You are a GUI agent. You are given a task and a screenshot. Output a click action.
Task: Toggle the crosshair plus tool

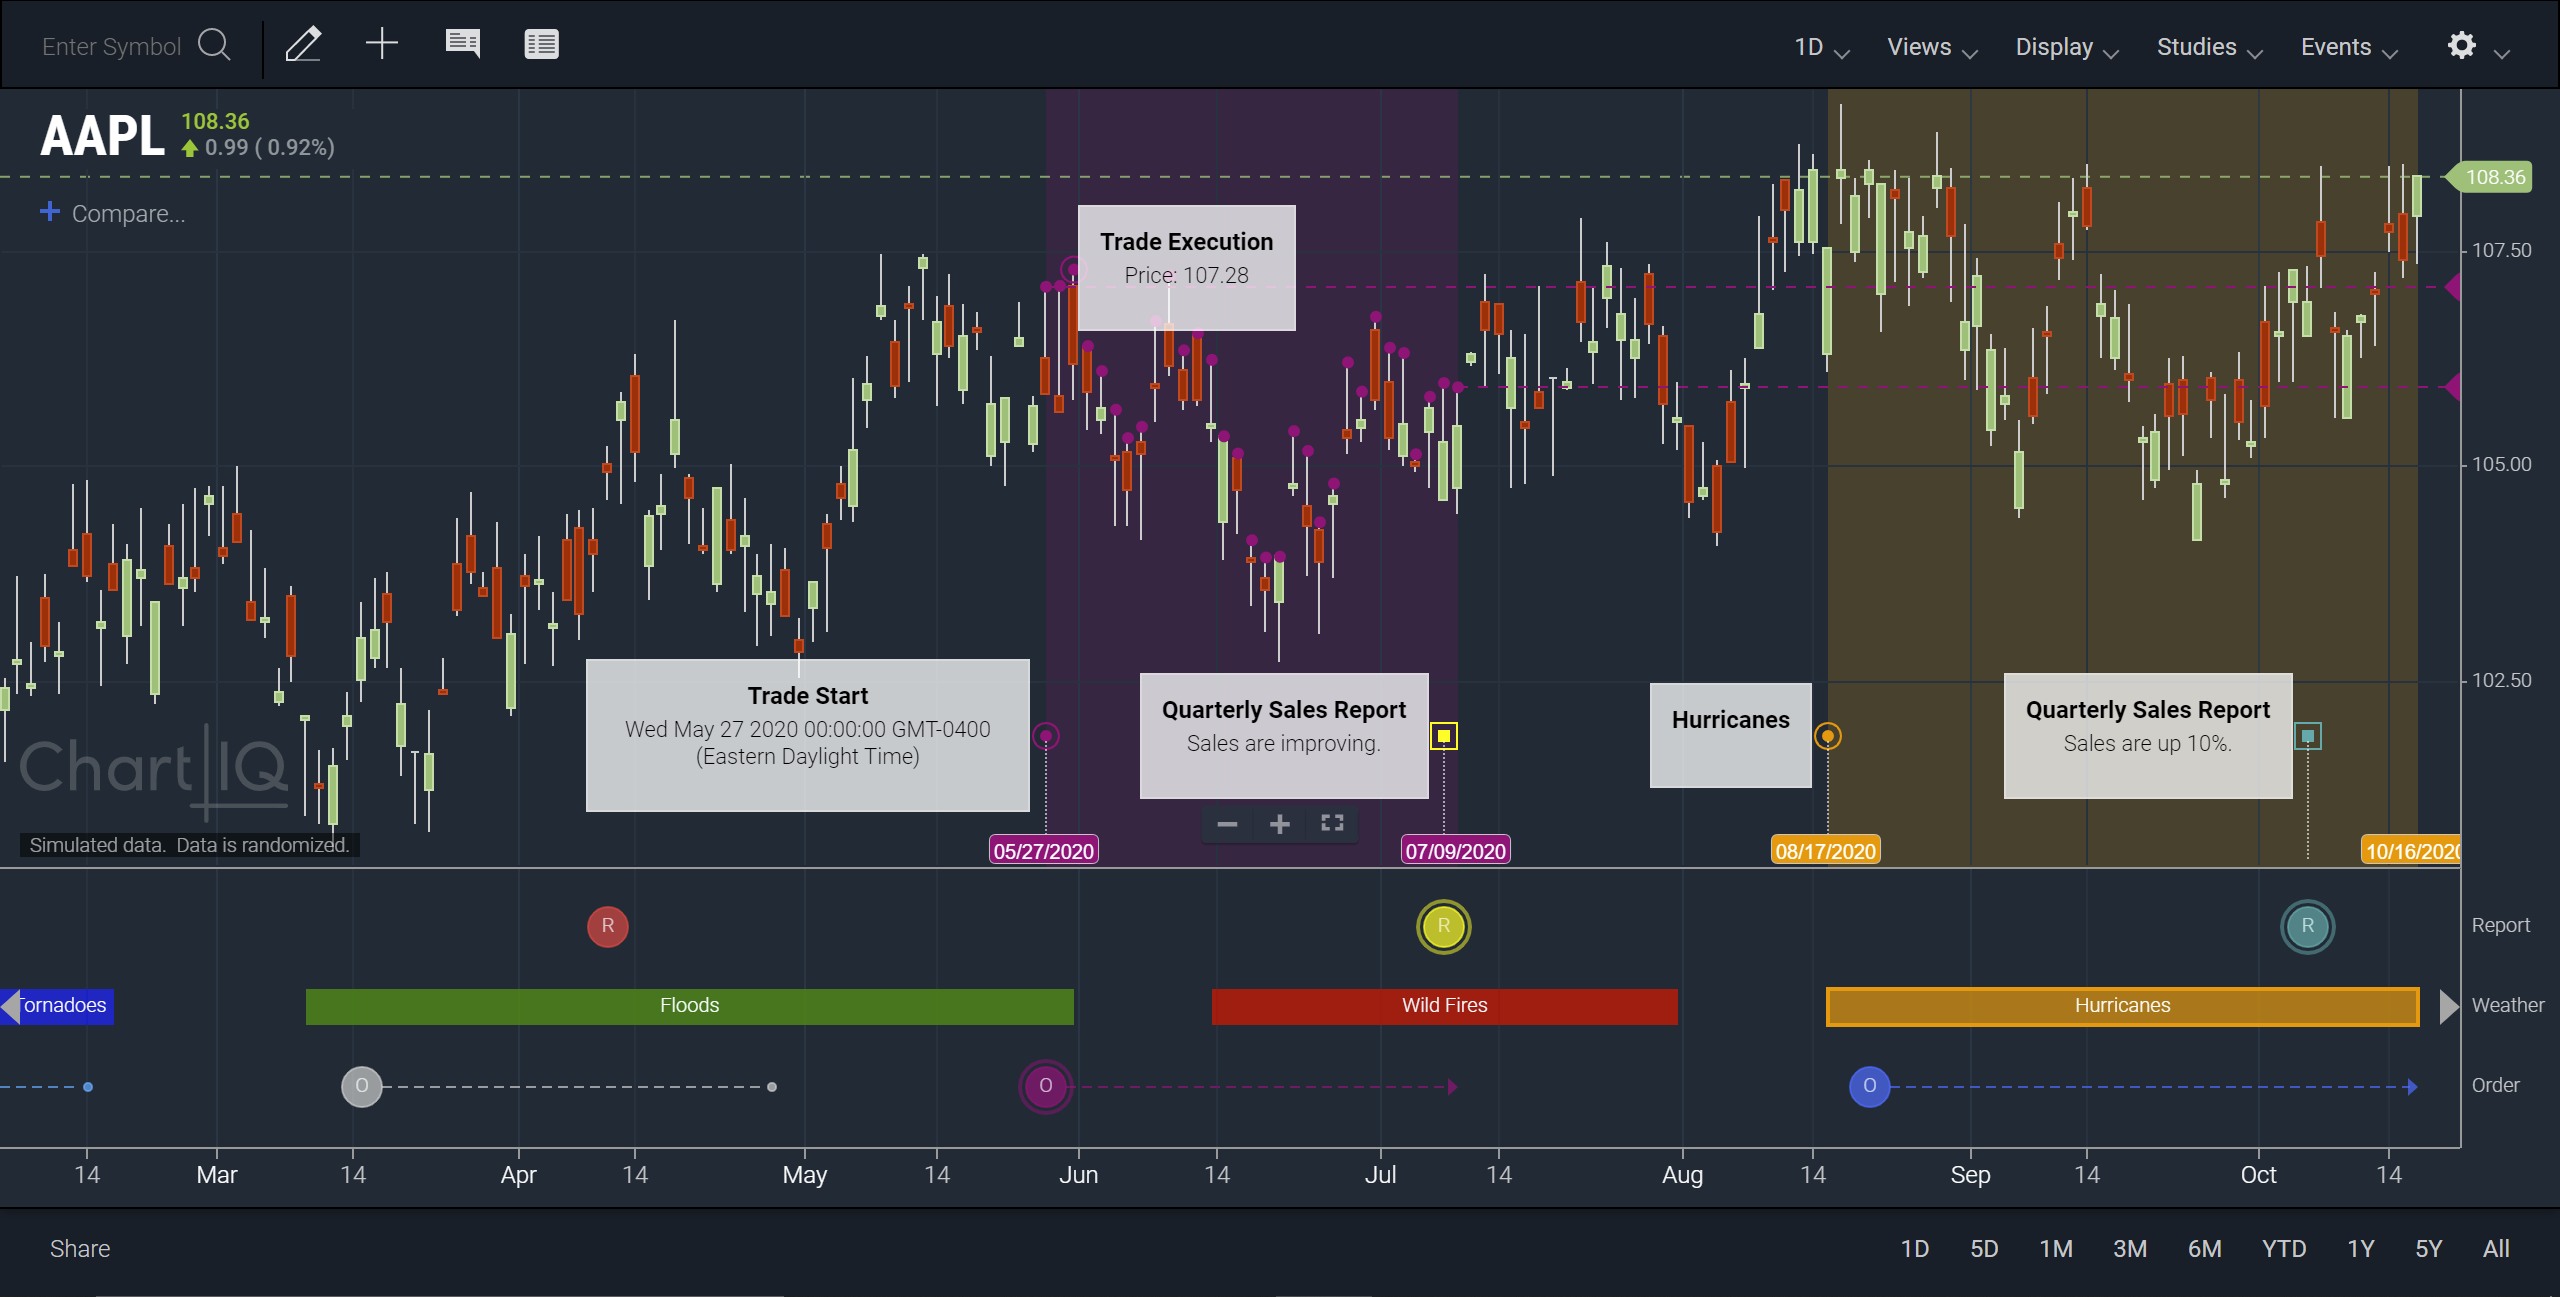click(x=382, y=44)
